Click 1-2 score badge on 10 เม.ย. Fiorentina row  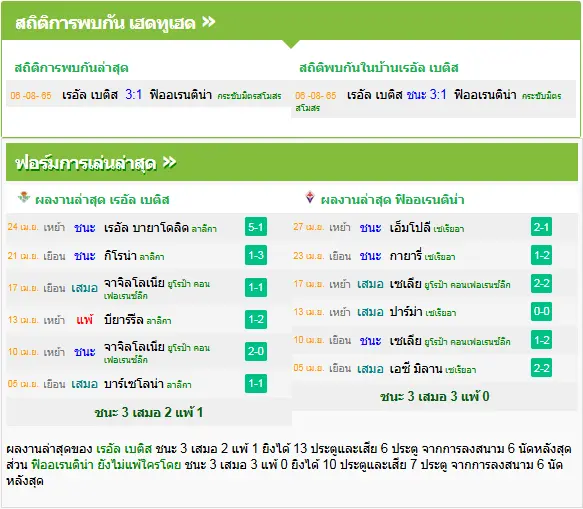(x=541, y=340)
